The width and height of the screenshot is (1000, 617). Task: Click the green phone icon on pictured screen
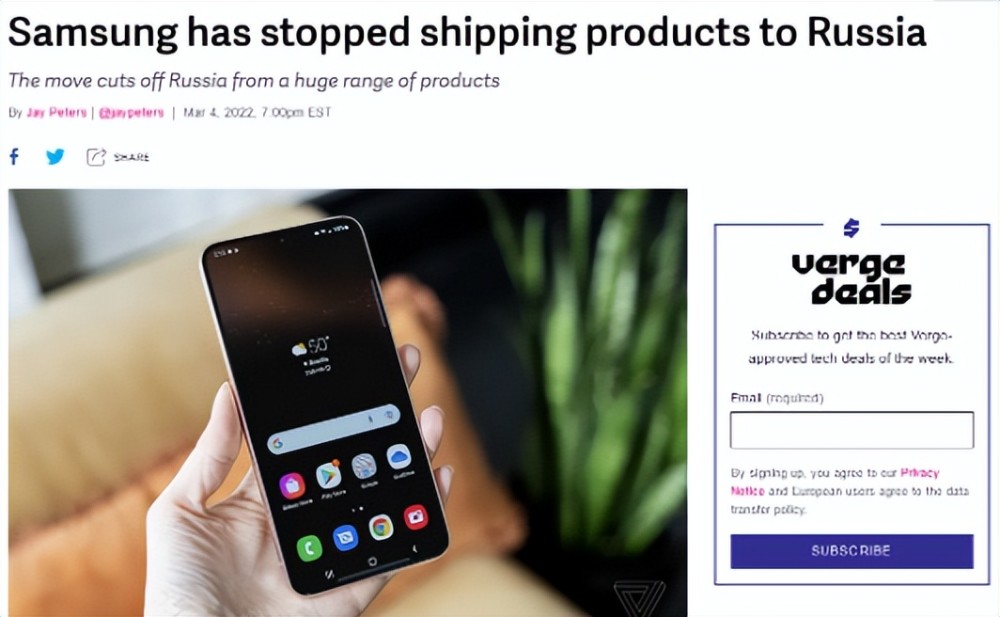[x=309, y=547]
